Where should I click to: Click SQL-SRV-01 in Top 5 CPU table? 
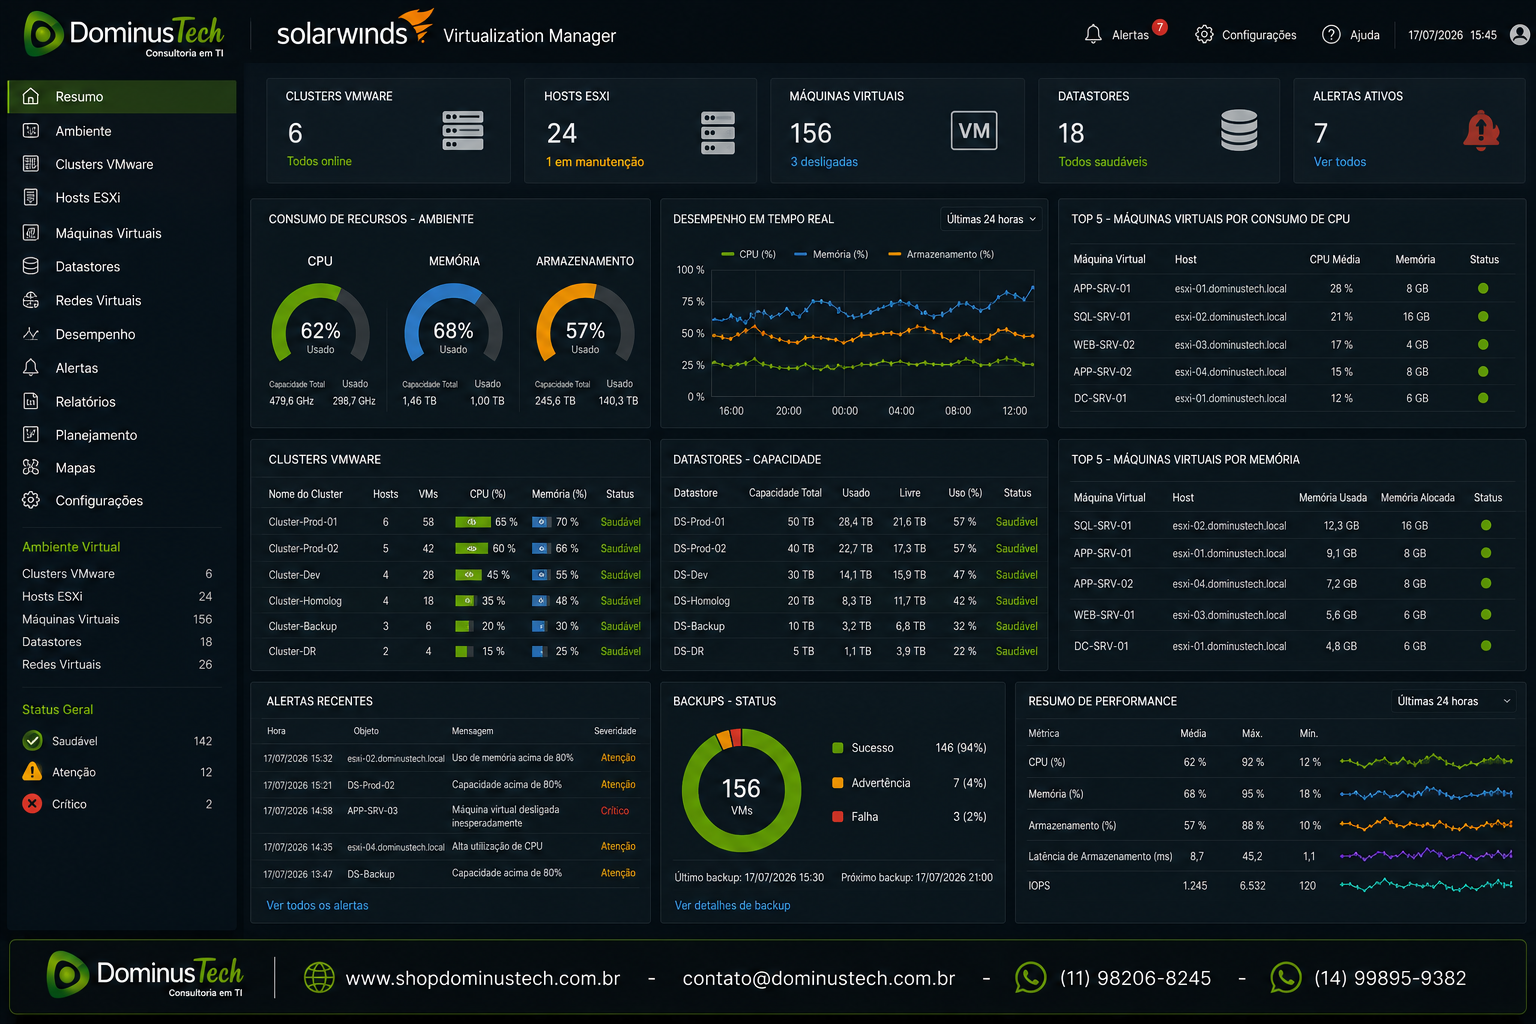click(1102, 316)
